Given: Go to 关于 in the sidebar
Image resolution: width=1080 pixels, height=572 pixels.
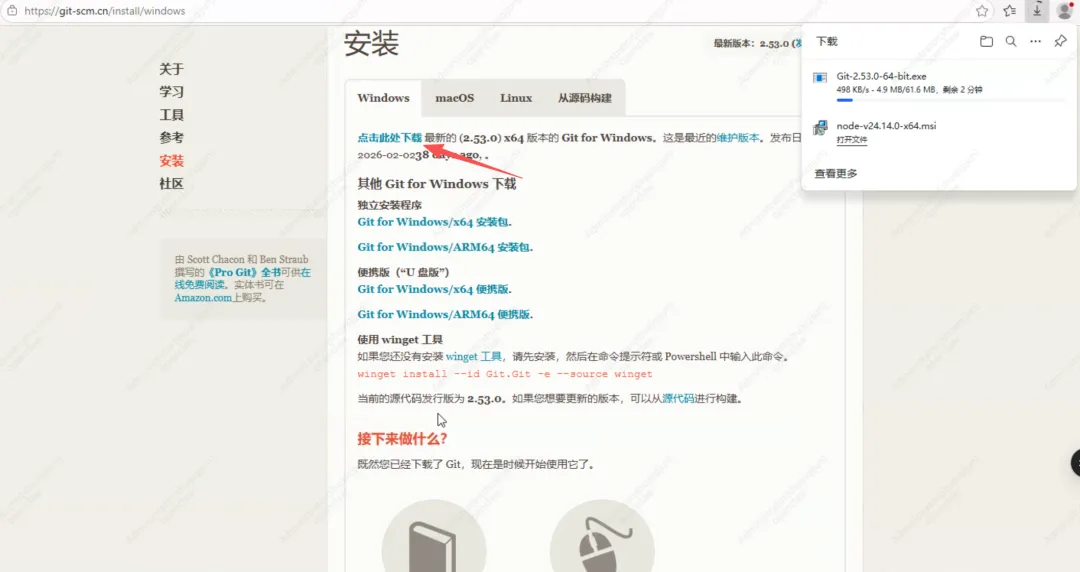Looking at the screenshot, I should point(172,69).
